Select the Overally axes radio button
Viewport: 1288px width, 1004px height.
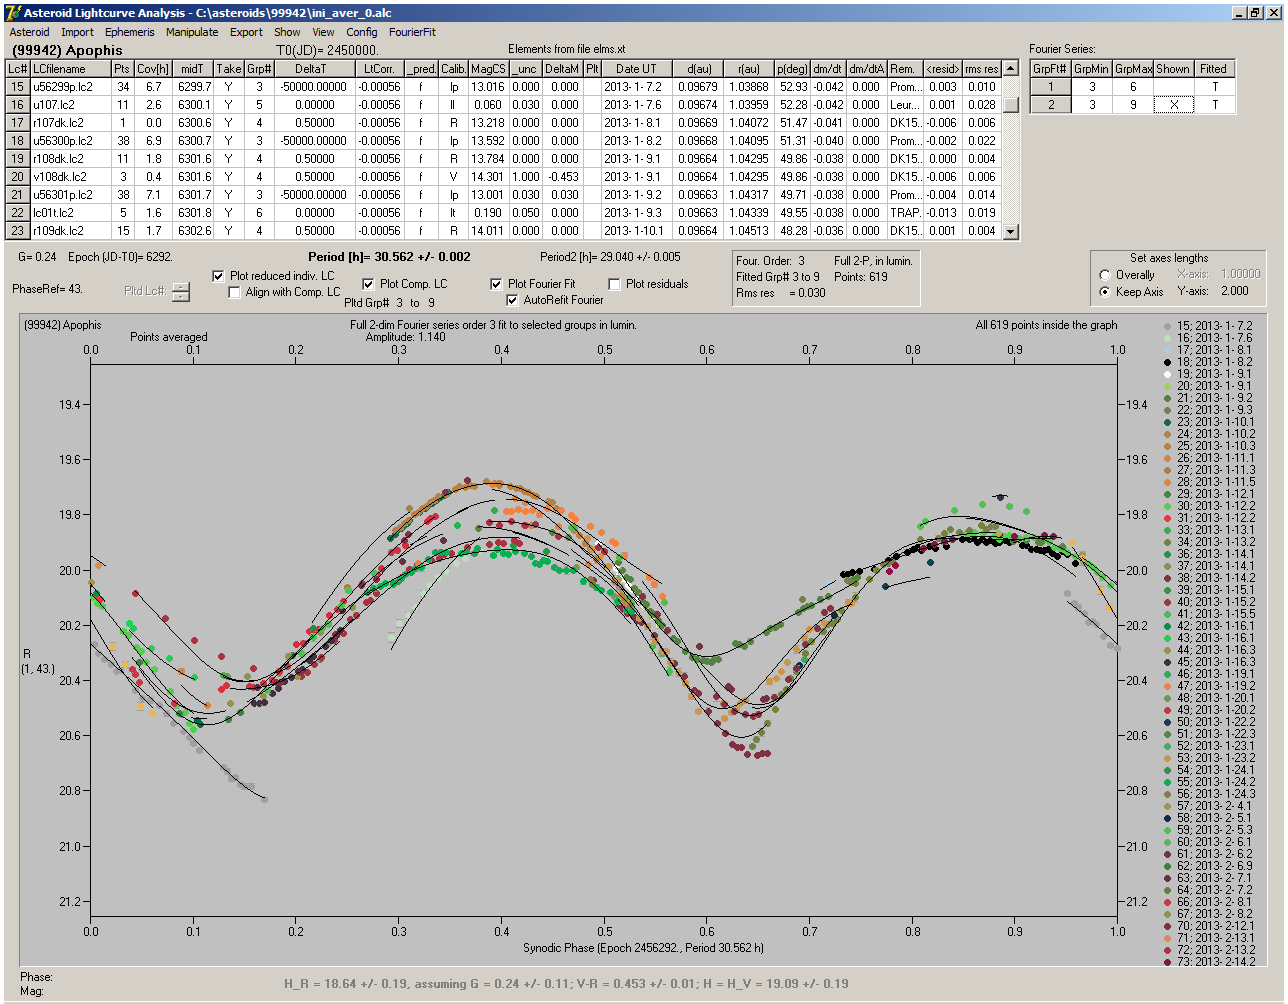(1105, 275)
